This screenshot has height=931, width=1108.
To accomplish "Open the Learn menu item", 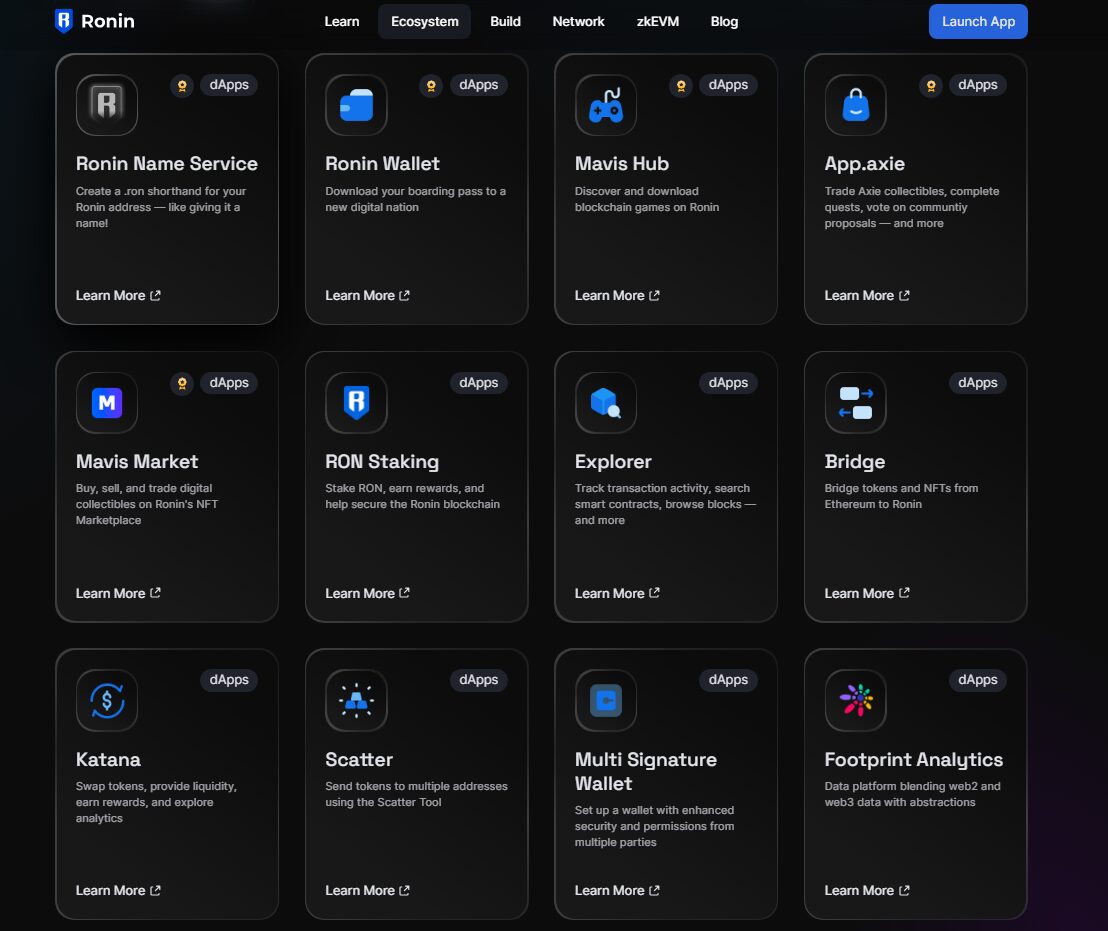I will point(342,21).
